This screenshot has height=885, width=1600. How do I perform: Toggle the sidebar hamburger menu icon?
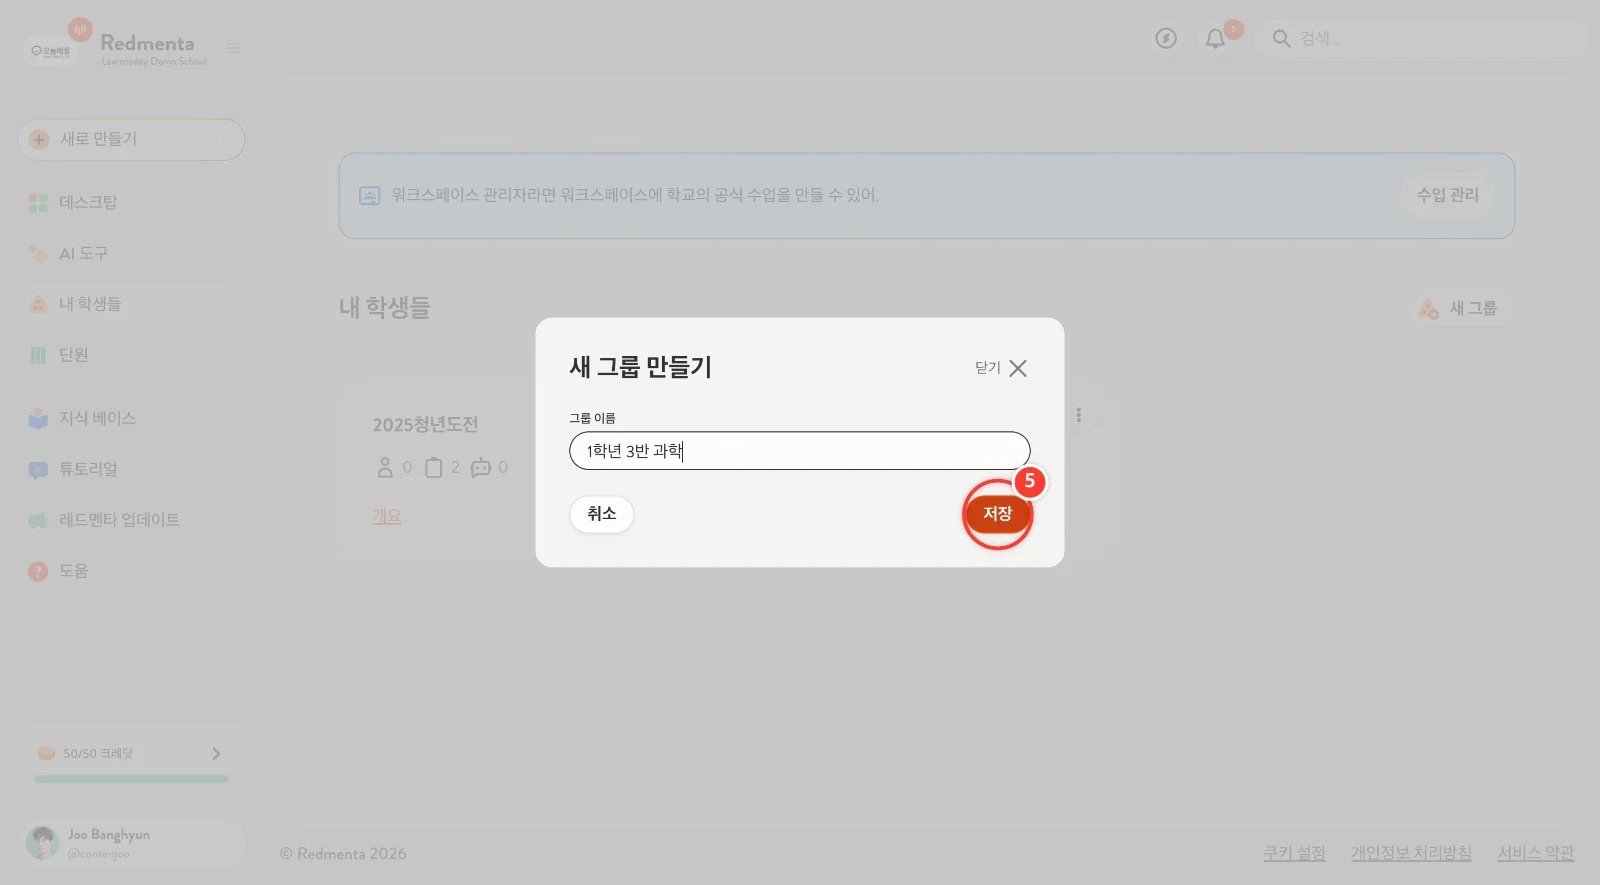tap(232, 48)
